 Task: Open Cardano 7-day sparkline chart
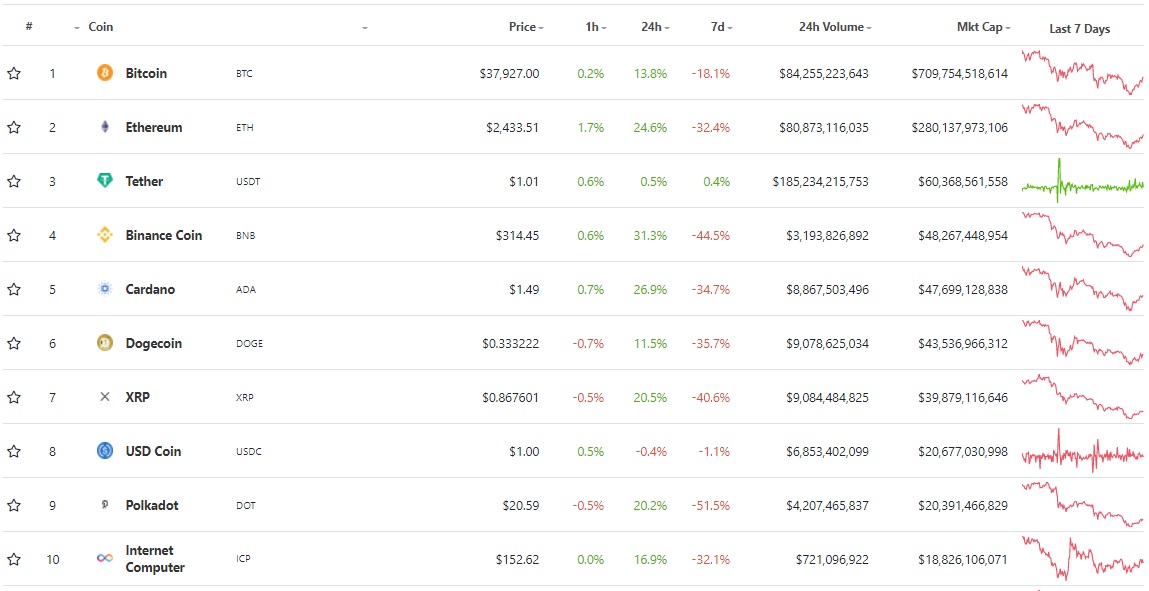(1082, 289)
